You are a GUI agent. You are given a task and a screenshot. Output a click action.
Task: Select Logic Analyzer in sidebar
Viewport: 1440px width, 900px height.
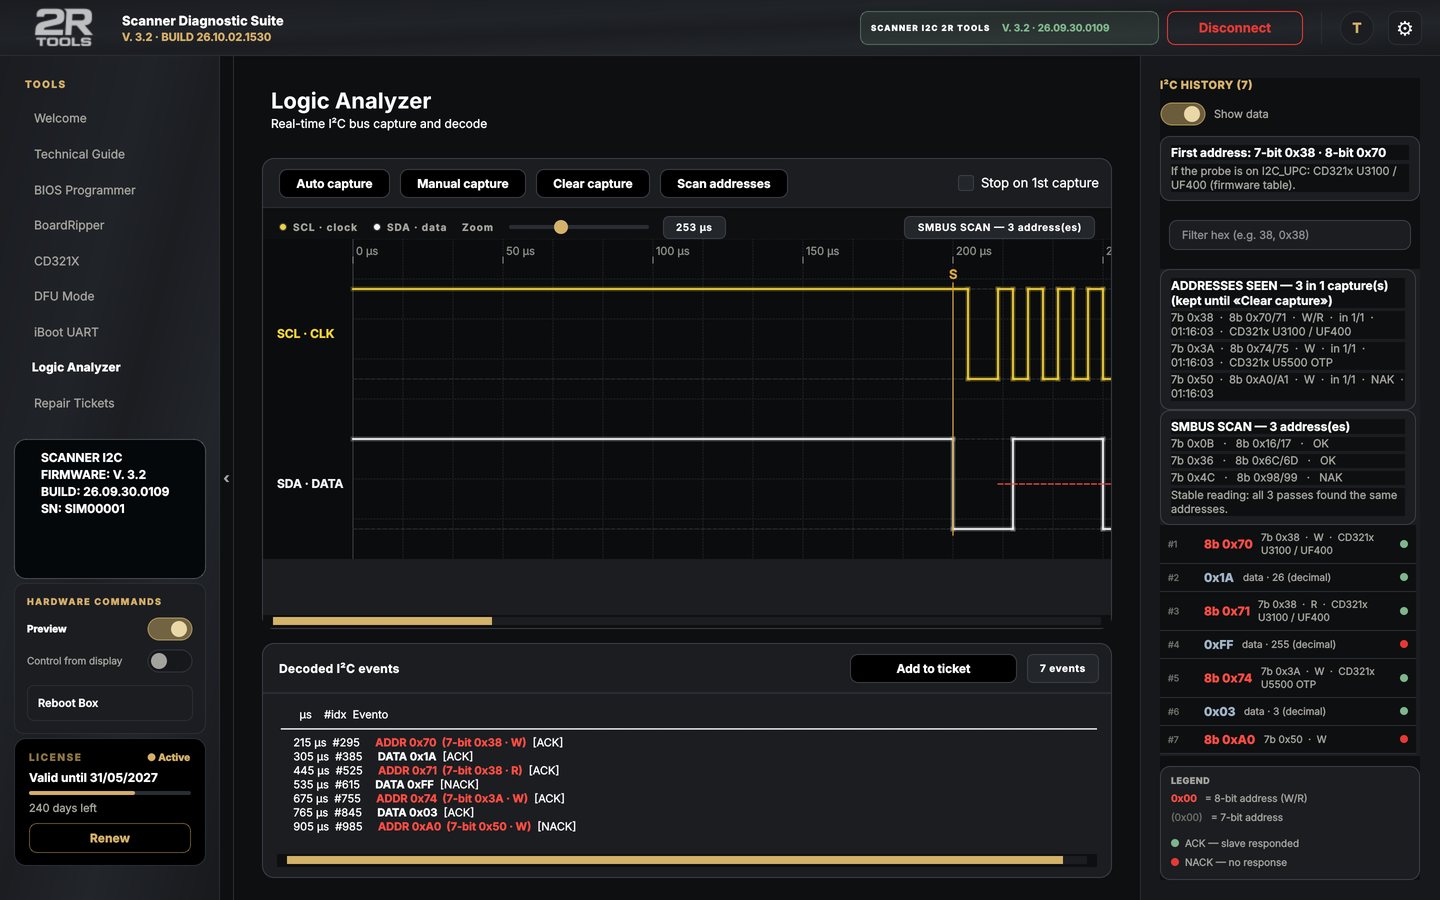tap(76, 367)
